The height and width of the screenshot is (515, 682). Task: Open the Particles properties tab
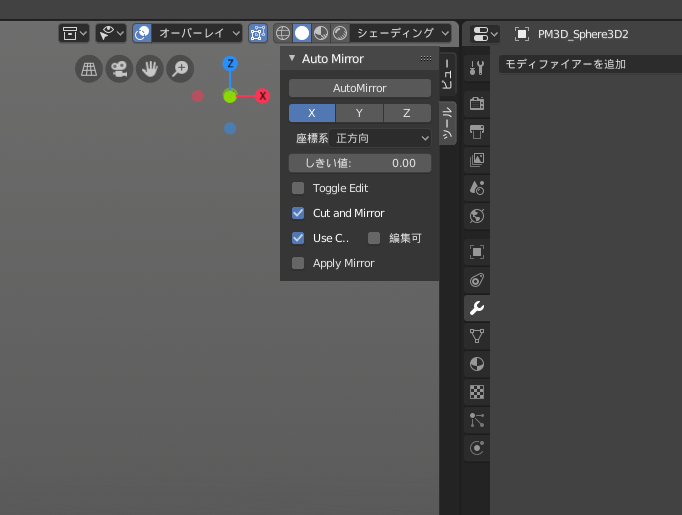[x=477, y=420]
